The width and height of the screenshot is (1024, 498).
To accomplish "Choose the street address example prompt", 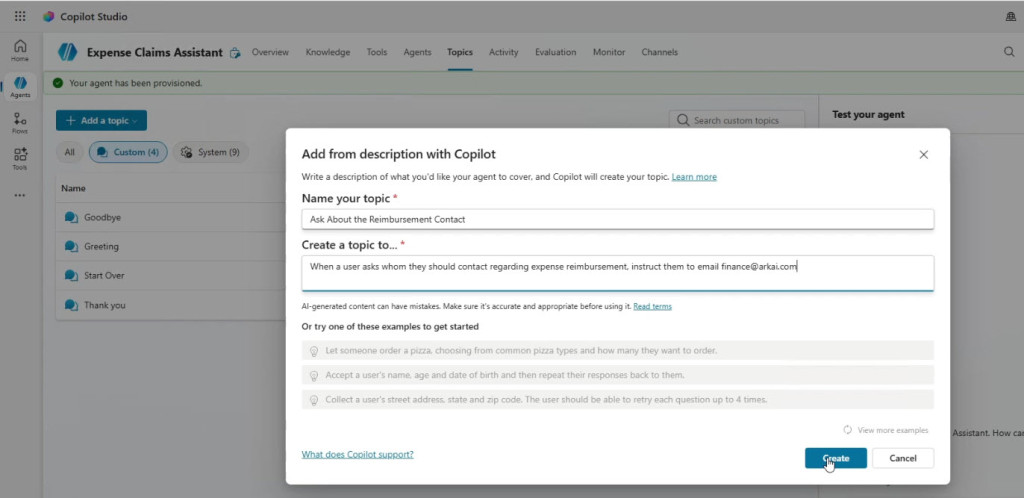I will (618, 399).
